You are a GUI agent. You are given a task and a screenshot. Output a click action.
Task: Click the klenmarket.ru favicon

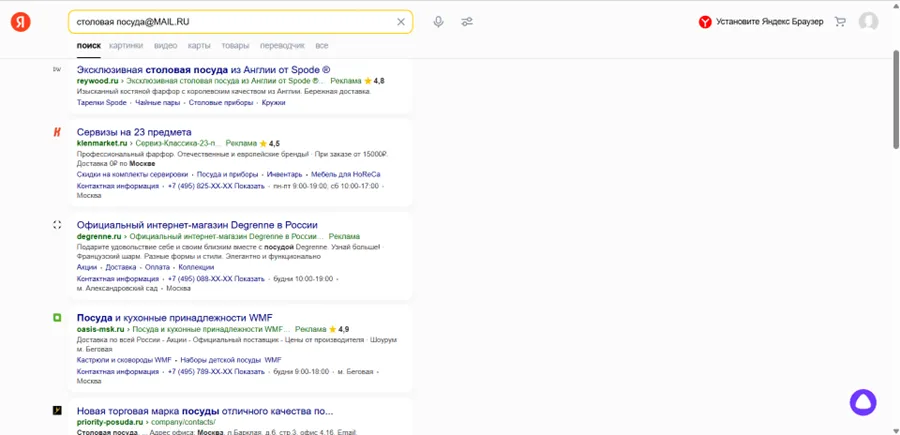coord(57,132)
